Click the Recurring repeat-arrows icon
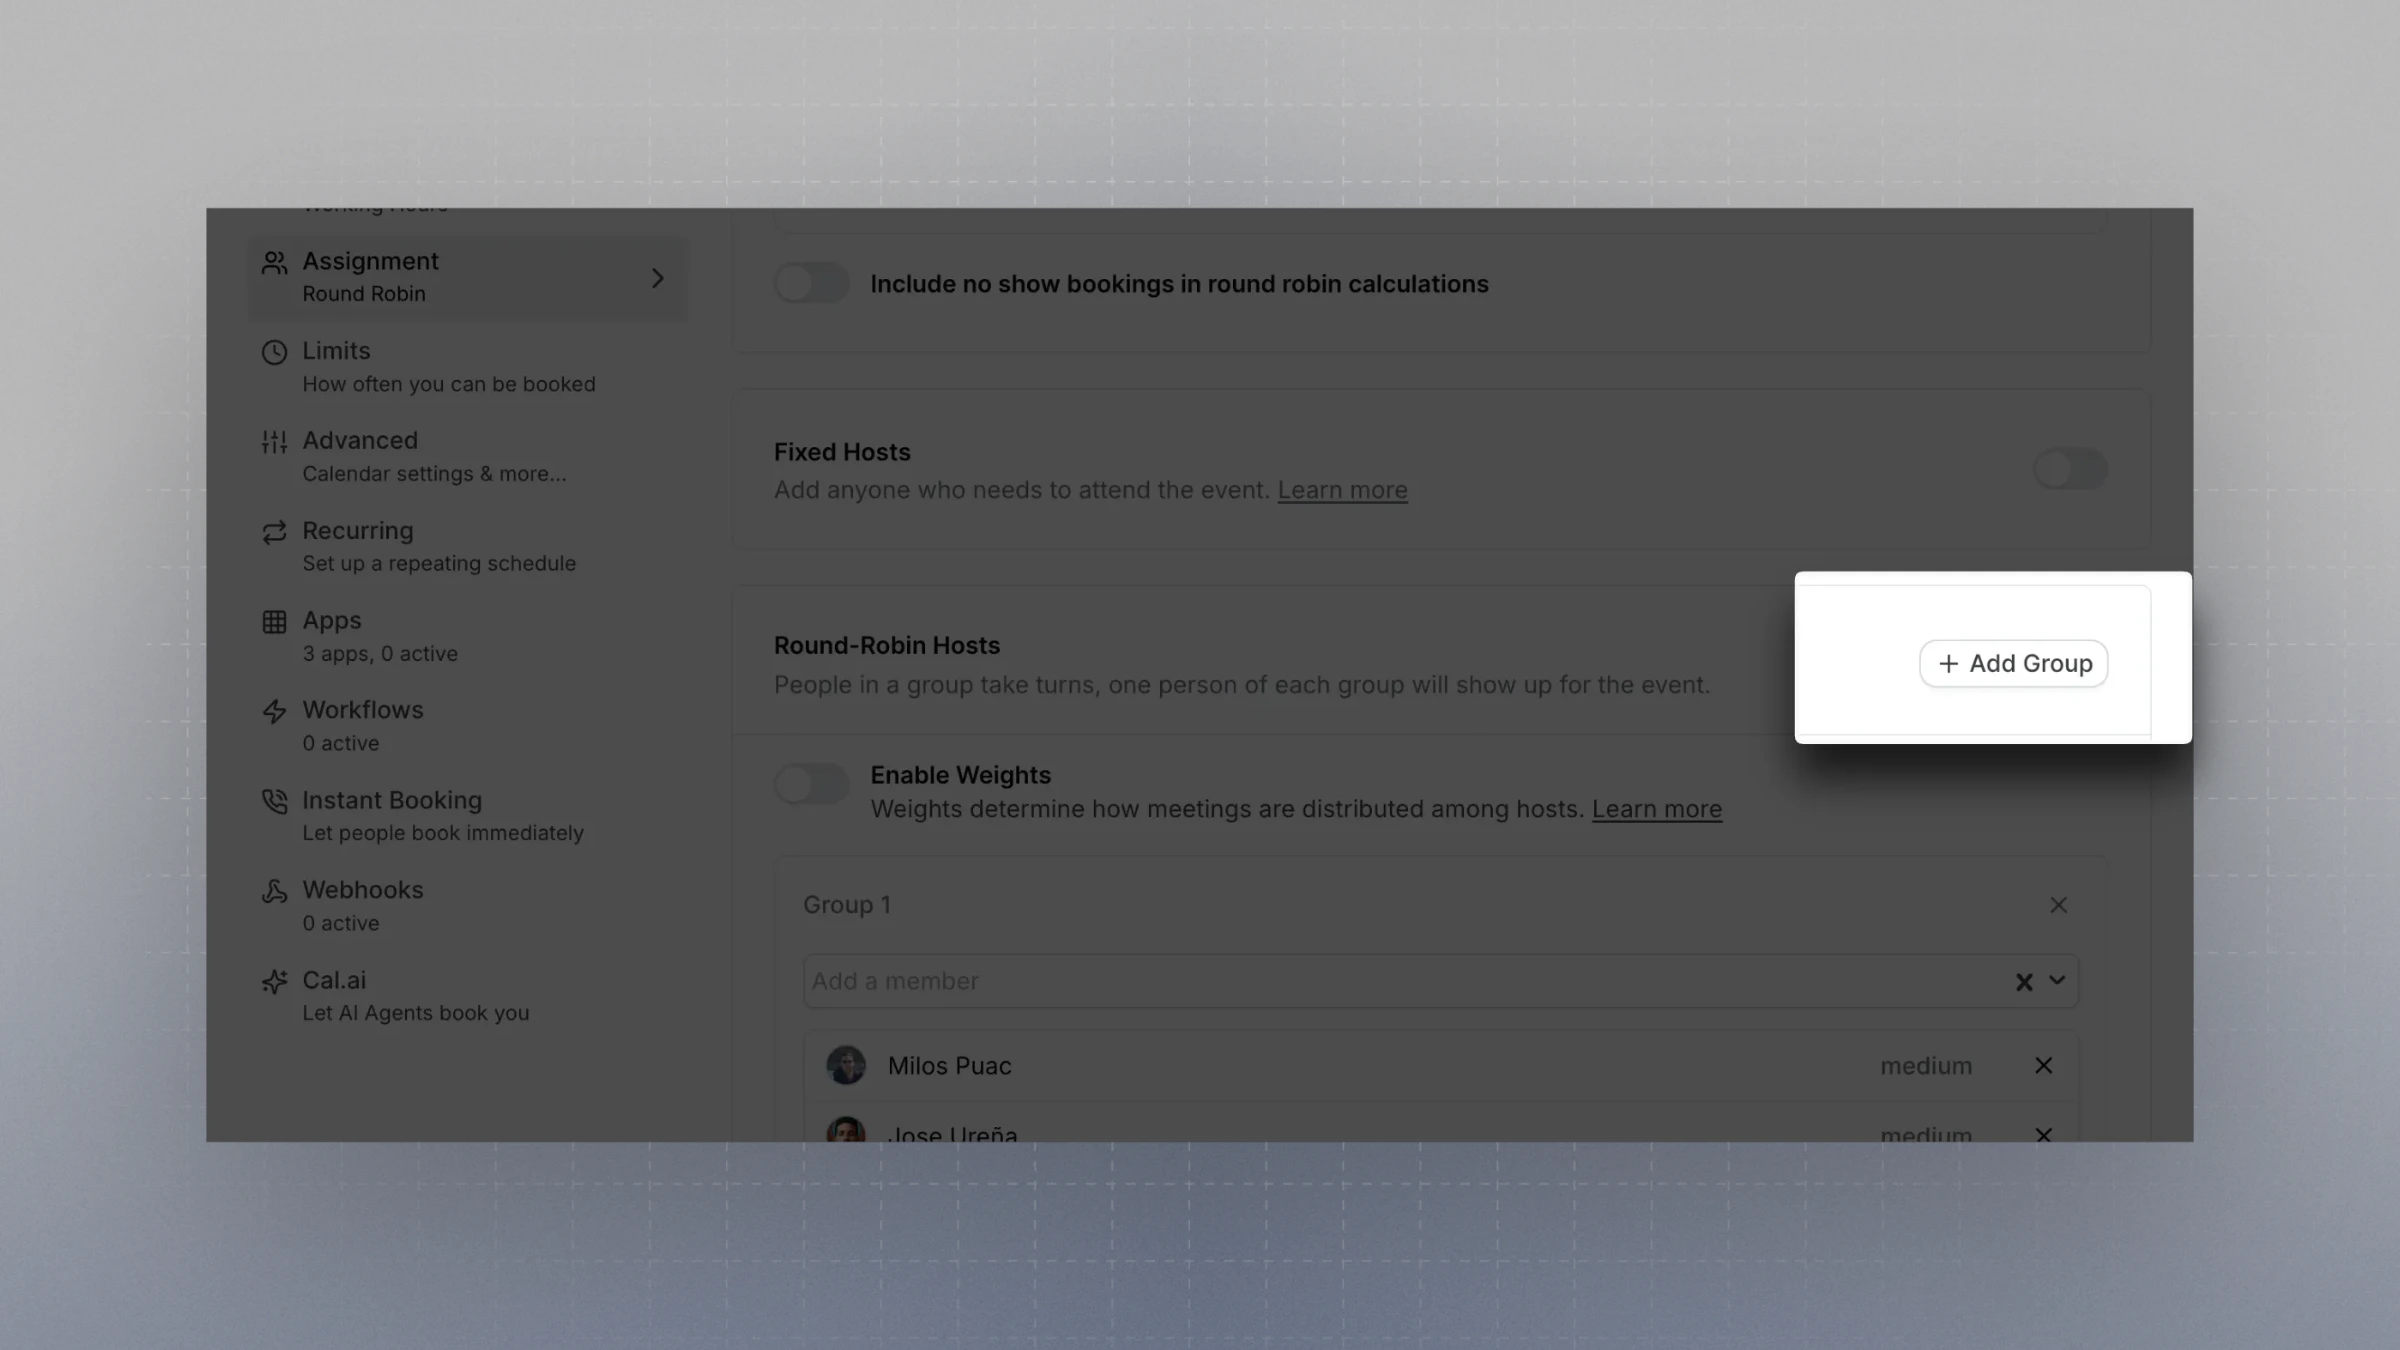The height and width of the screenshot is (1350, 2400). tap(274, 532)
